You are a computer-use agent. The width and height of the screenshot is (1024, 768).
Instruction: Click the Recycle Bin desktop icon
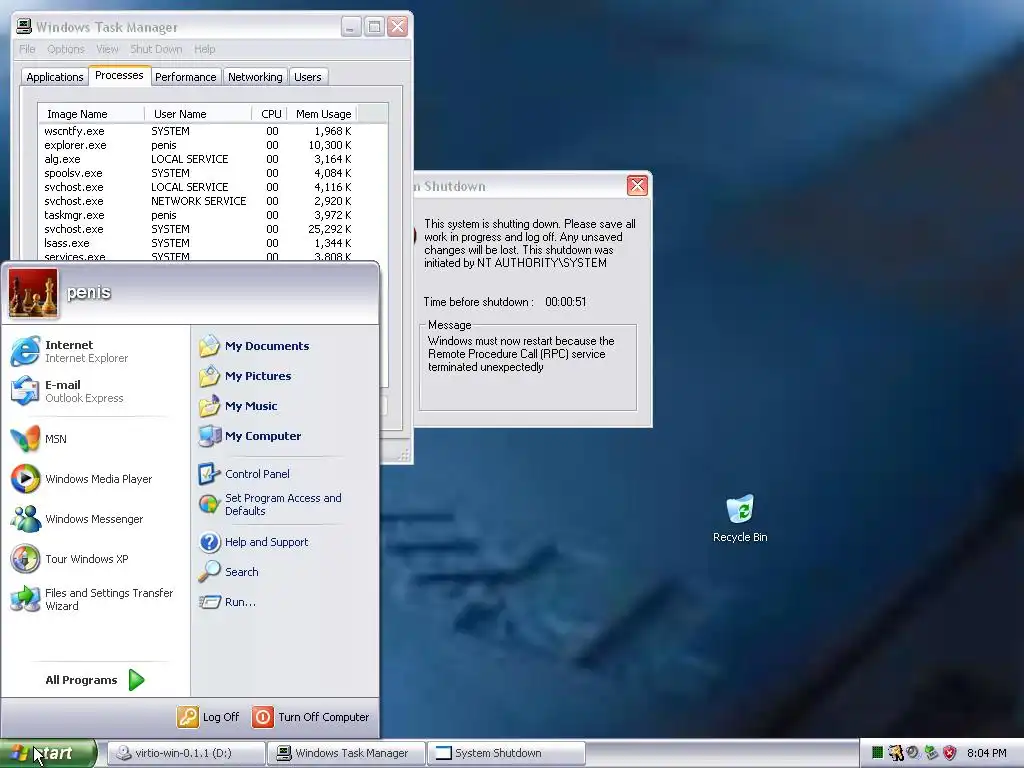(x=740, y=519)
